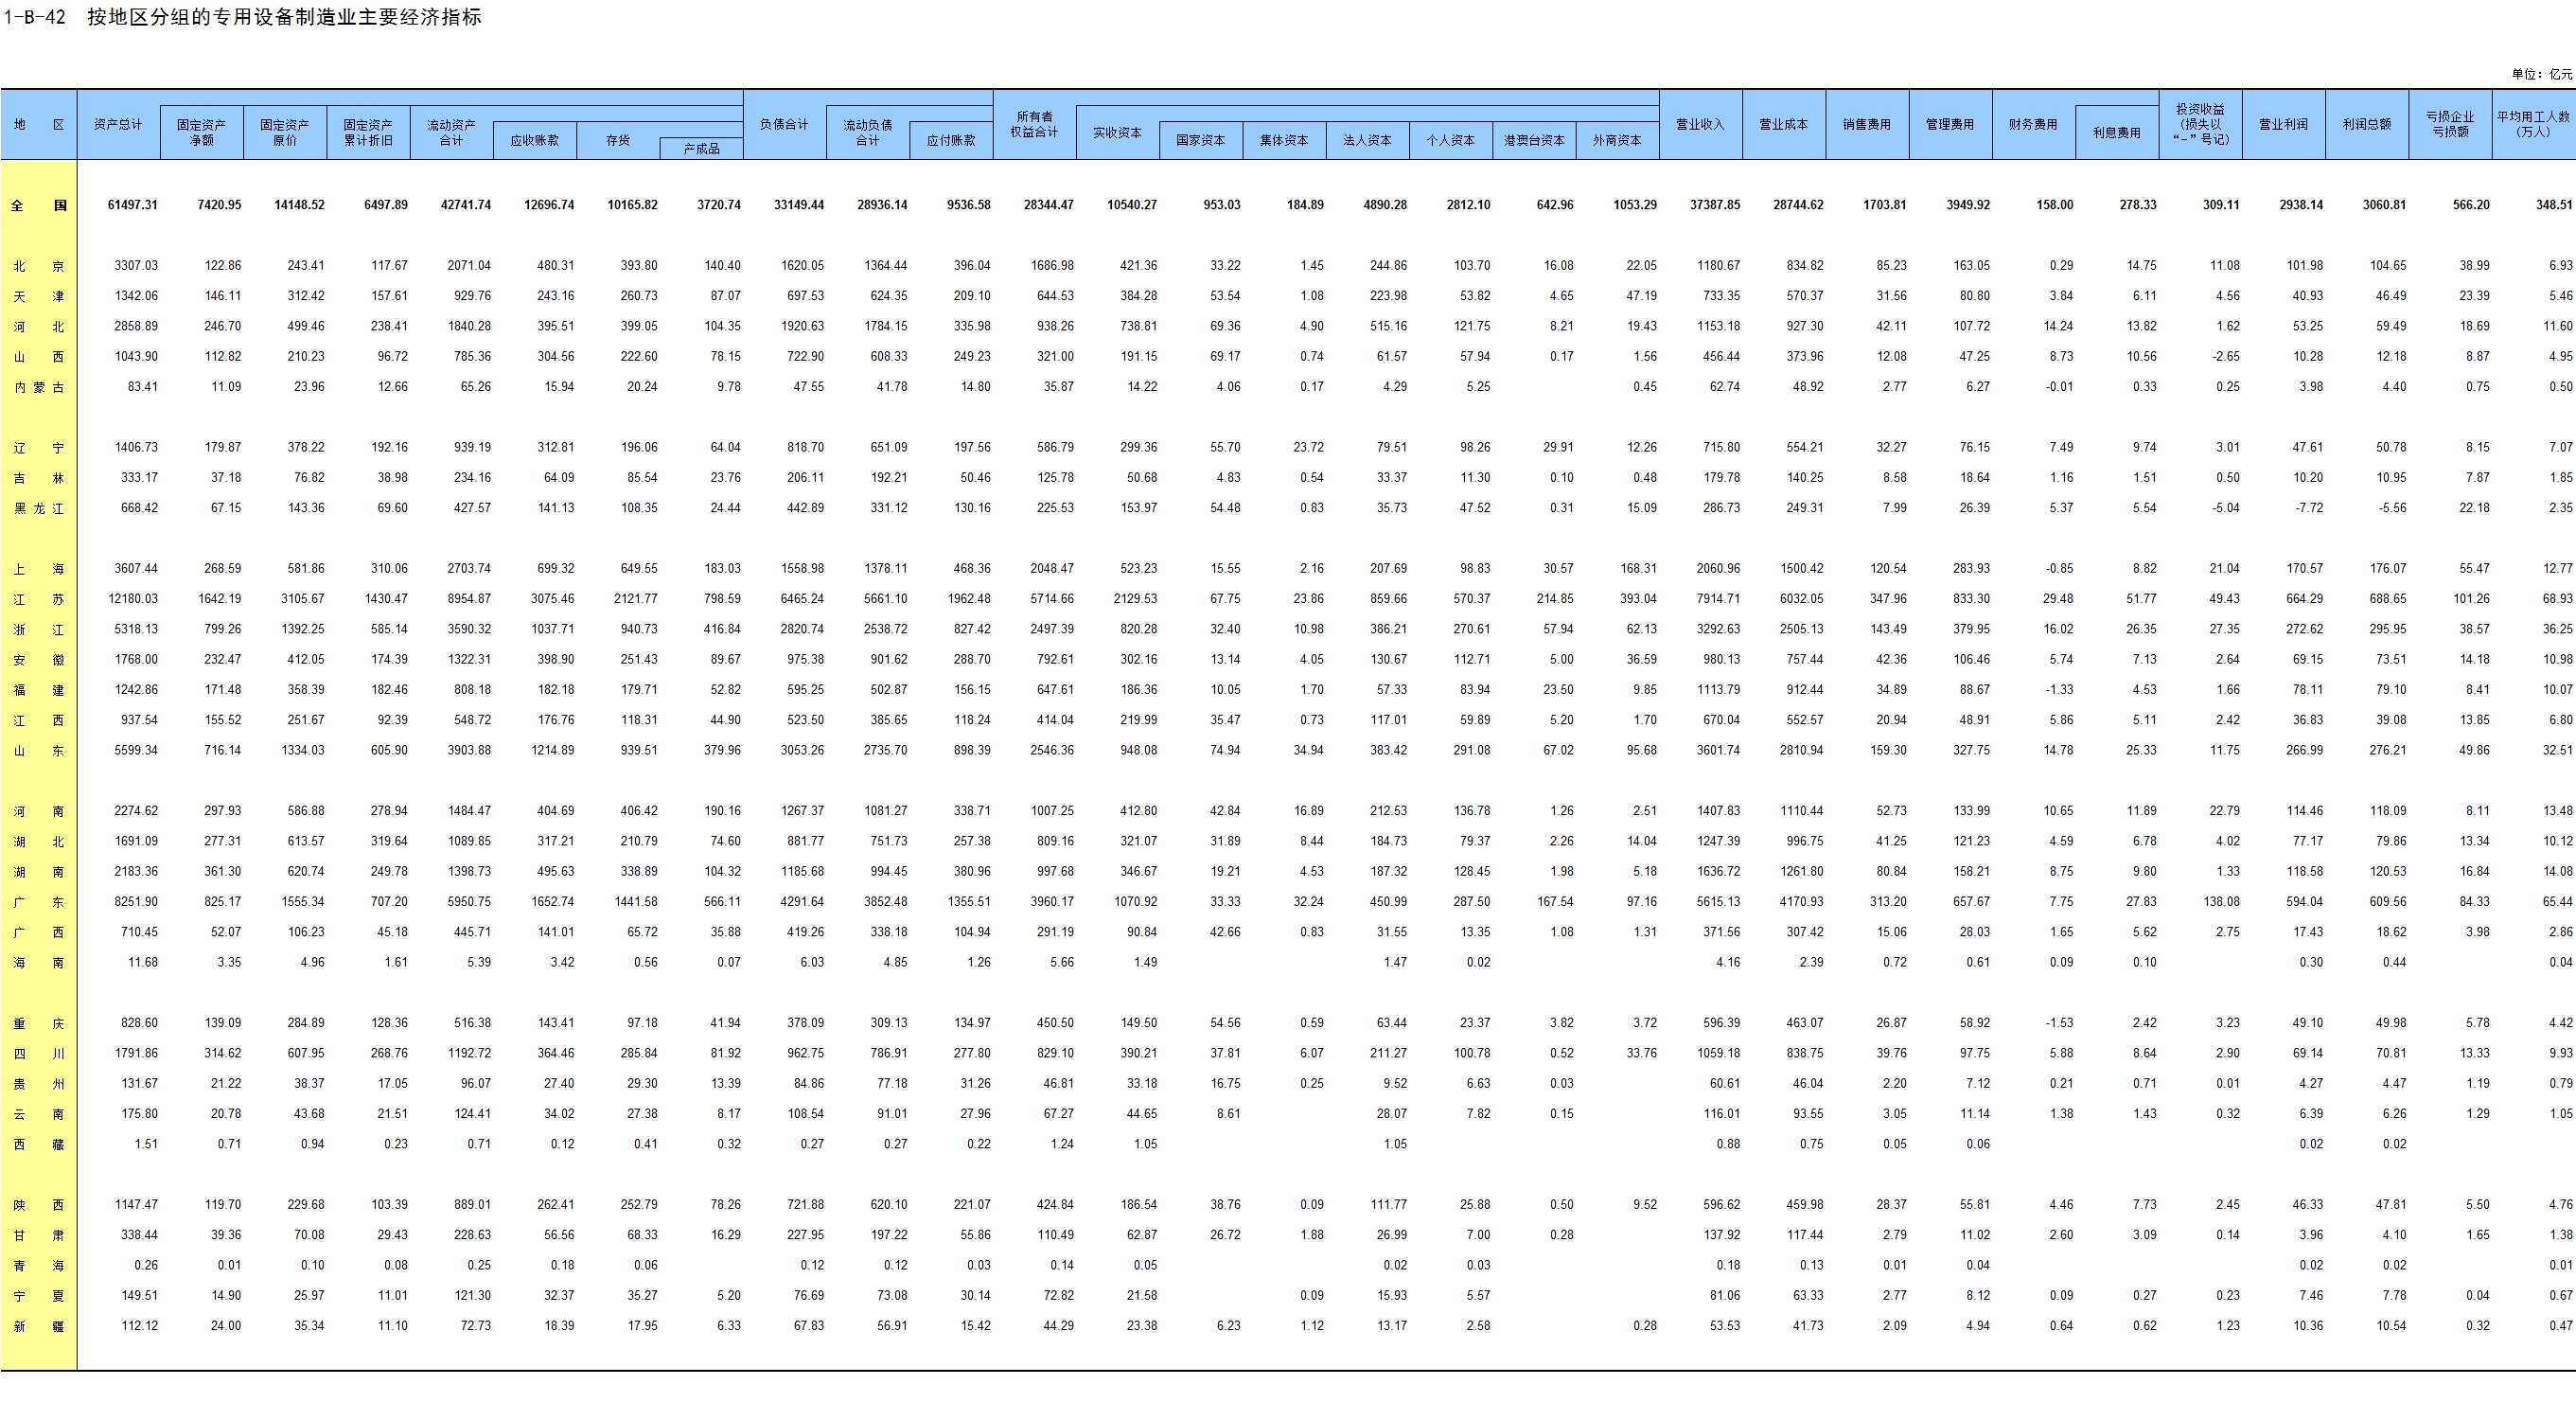Click the 全国 row label
This screenshot has height=1402, width=2576.
coord(39,205)
